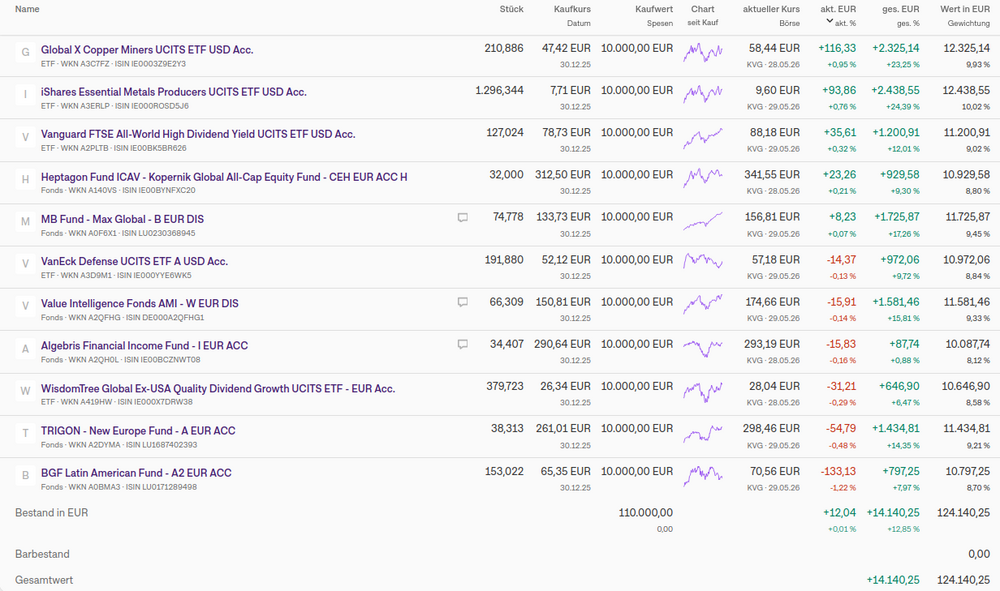1000x591 pixels.
Task: Open Value Intelligence Fonds AMI link
Action: pos(140,303)
